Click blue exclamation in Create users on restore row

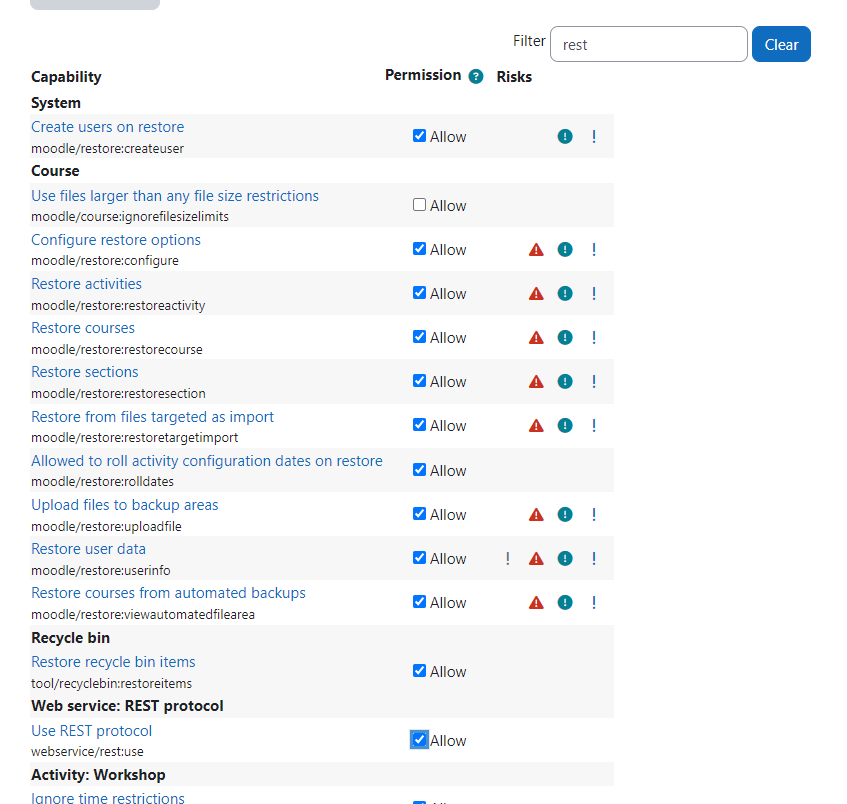(x=594, y=137)
